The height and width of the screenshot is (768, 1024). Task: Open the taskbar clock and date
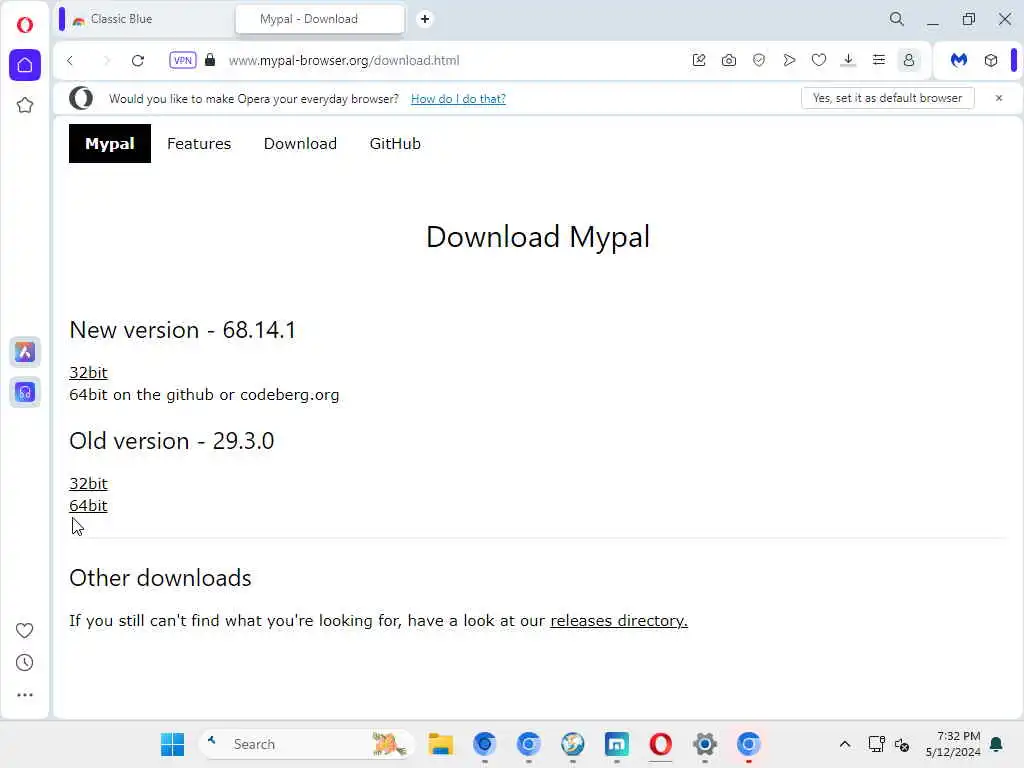[953, 744]
